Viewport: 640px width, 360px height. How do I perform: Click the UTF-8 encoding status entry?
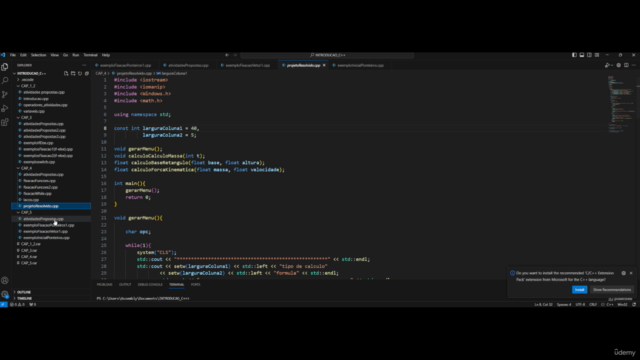[x=580, y=304]
